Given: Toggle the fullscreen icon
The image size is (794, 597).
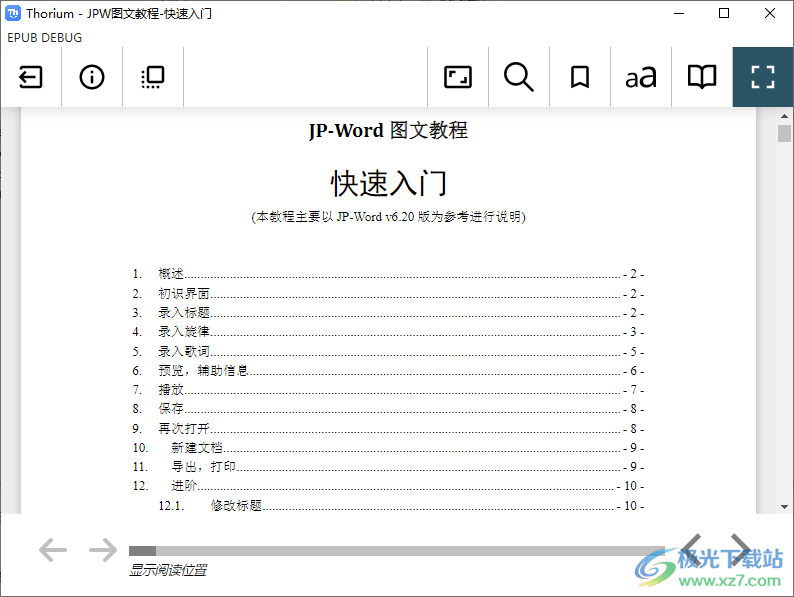Looking at the screenshot, I should pyautogui.click(x=763, y=77).
